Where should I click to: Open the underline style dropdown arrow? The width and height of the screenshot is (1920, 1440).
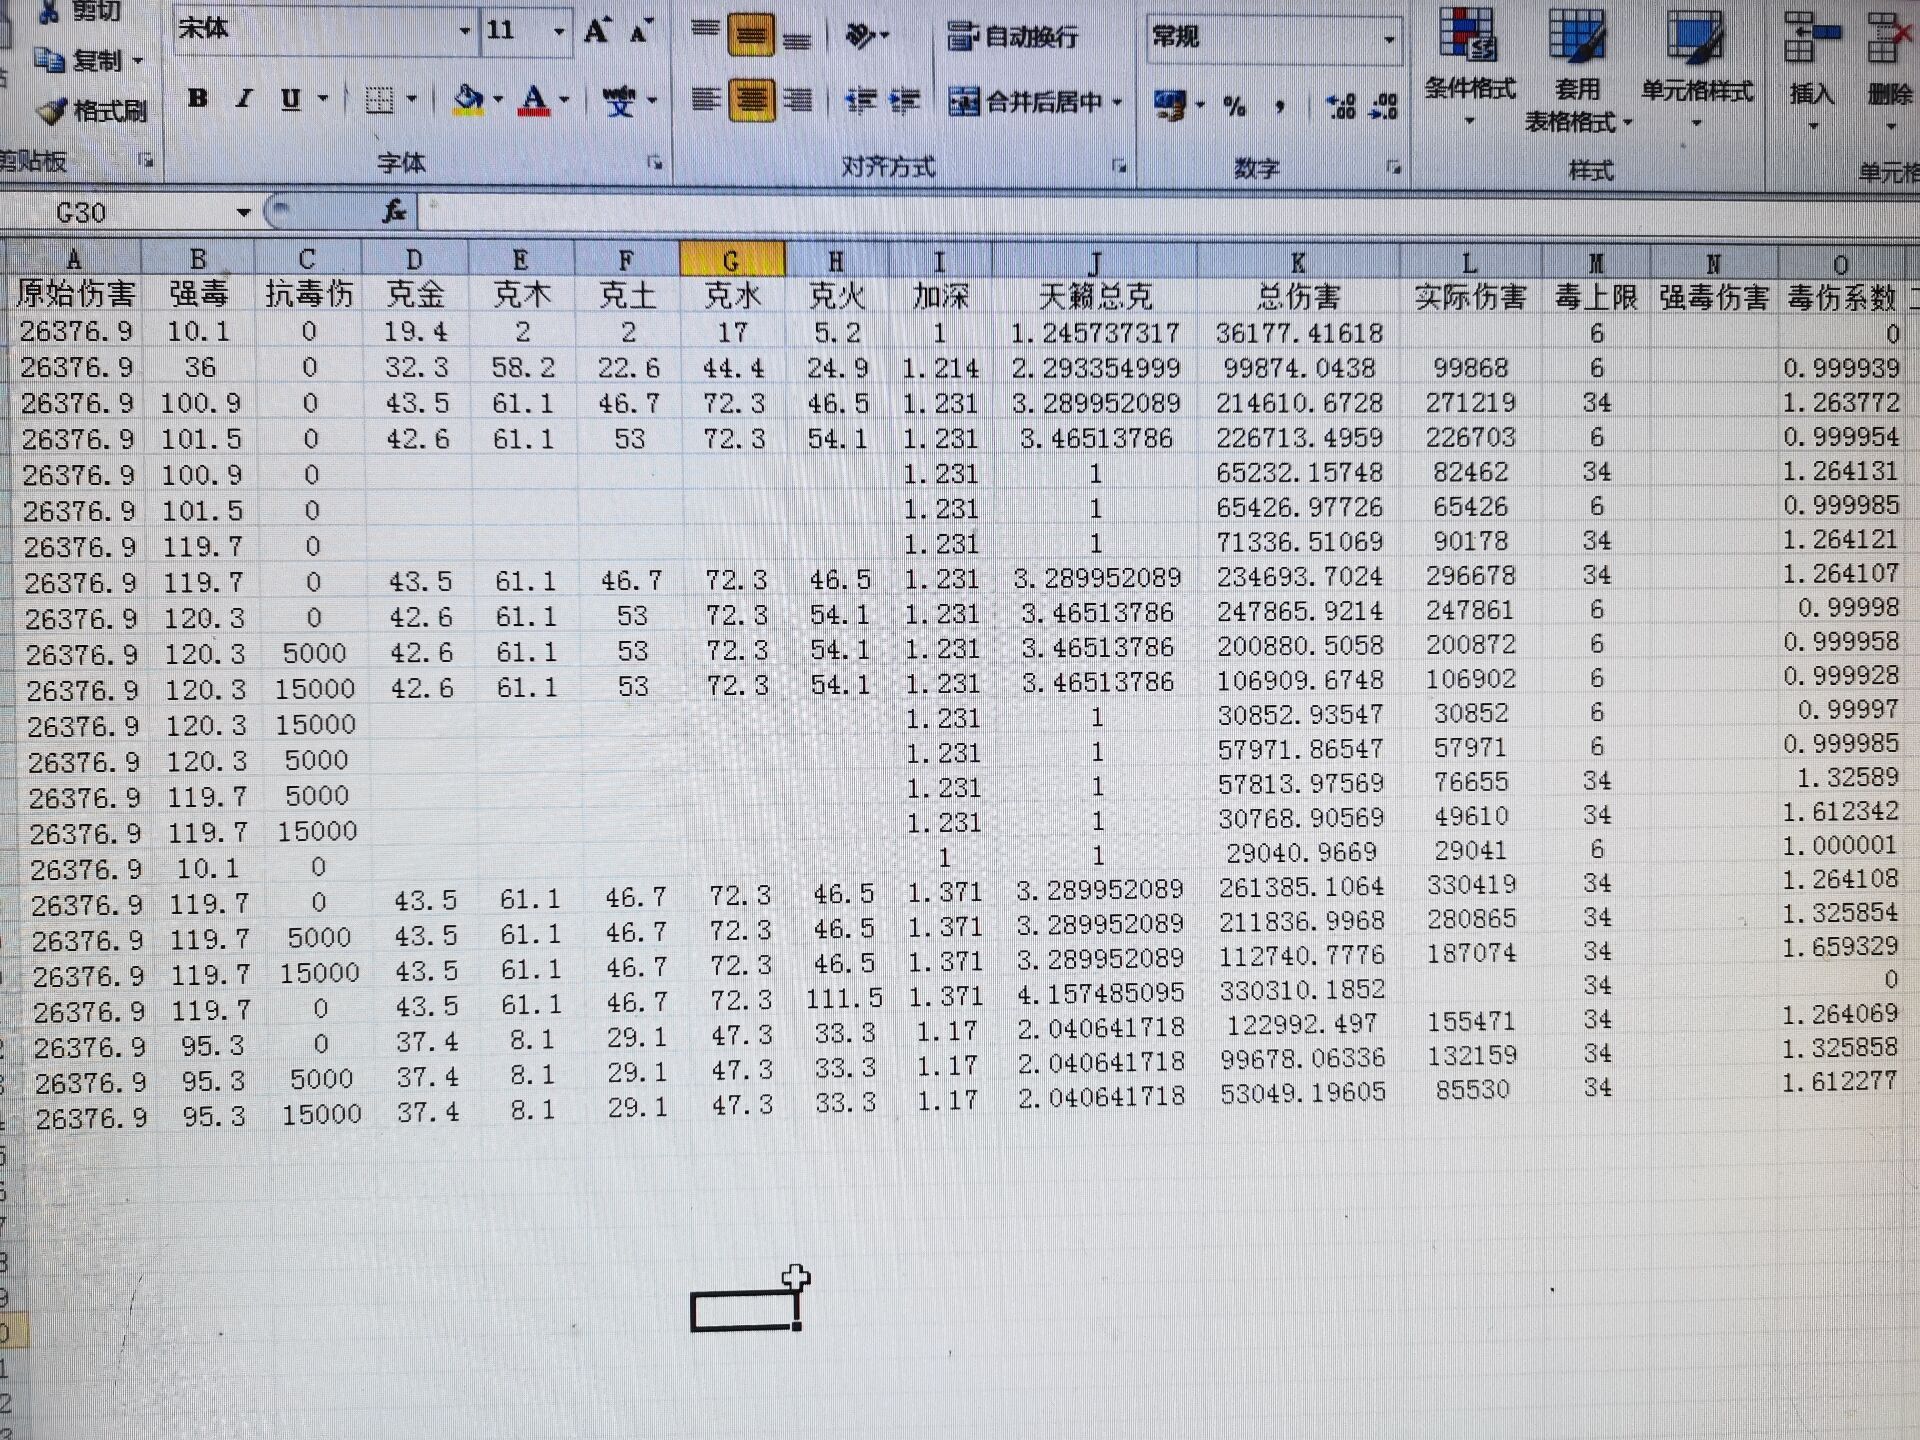322,98
